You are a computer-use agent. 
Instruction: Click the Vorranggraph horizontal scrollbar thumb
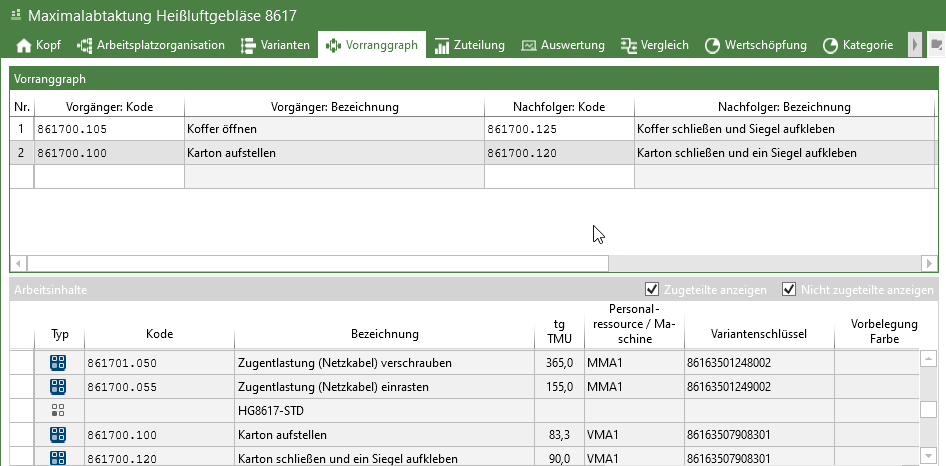318,263
